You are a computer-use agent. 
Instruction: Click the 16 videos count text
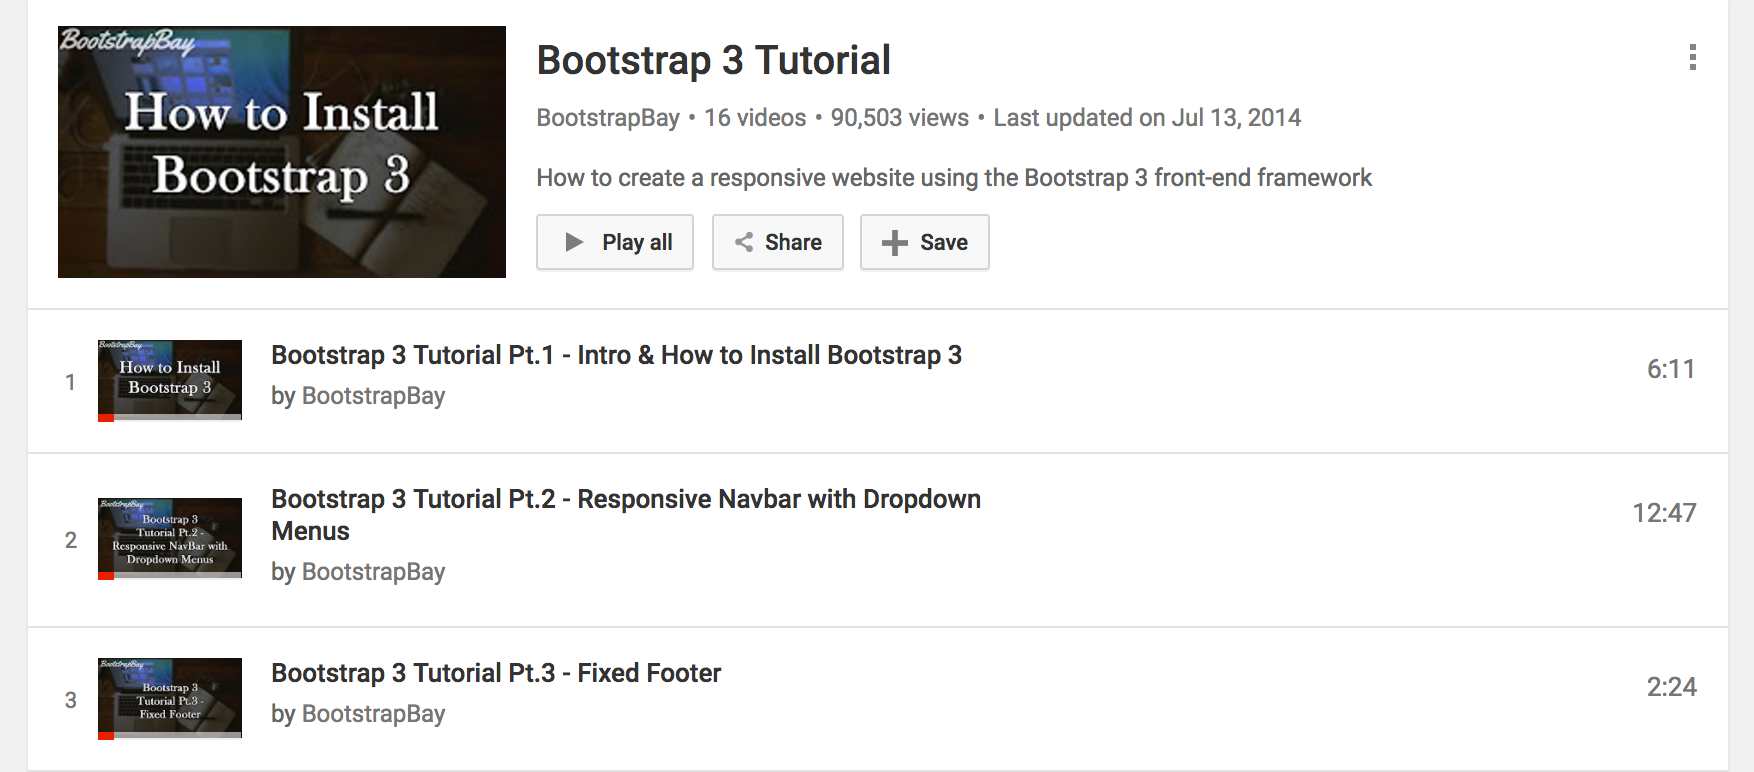coord(755,118)
